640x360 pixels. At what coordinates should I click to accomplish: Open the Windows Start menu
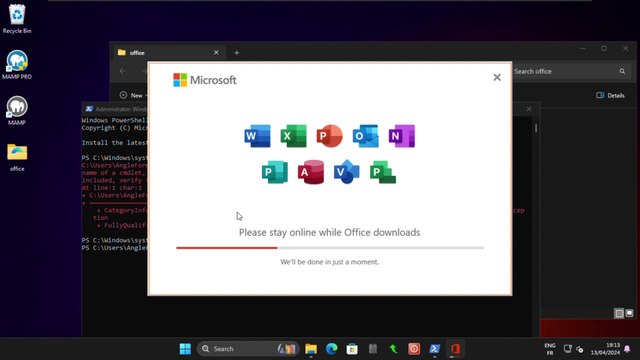click(x=185, y=349)
